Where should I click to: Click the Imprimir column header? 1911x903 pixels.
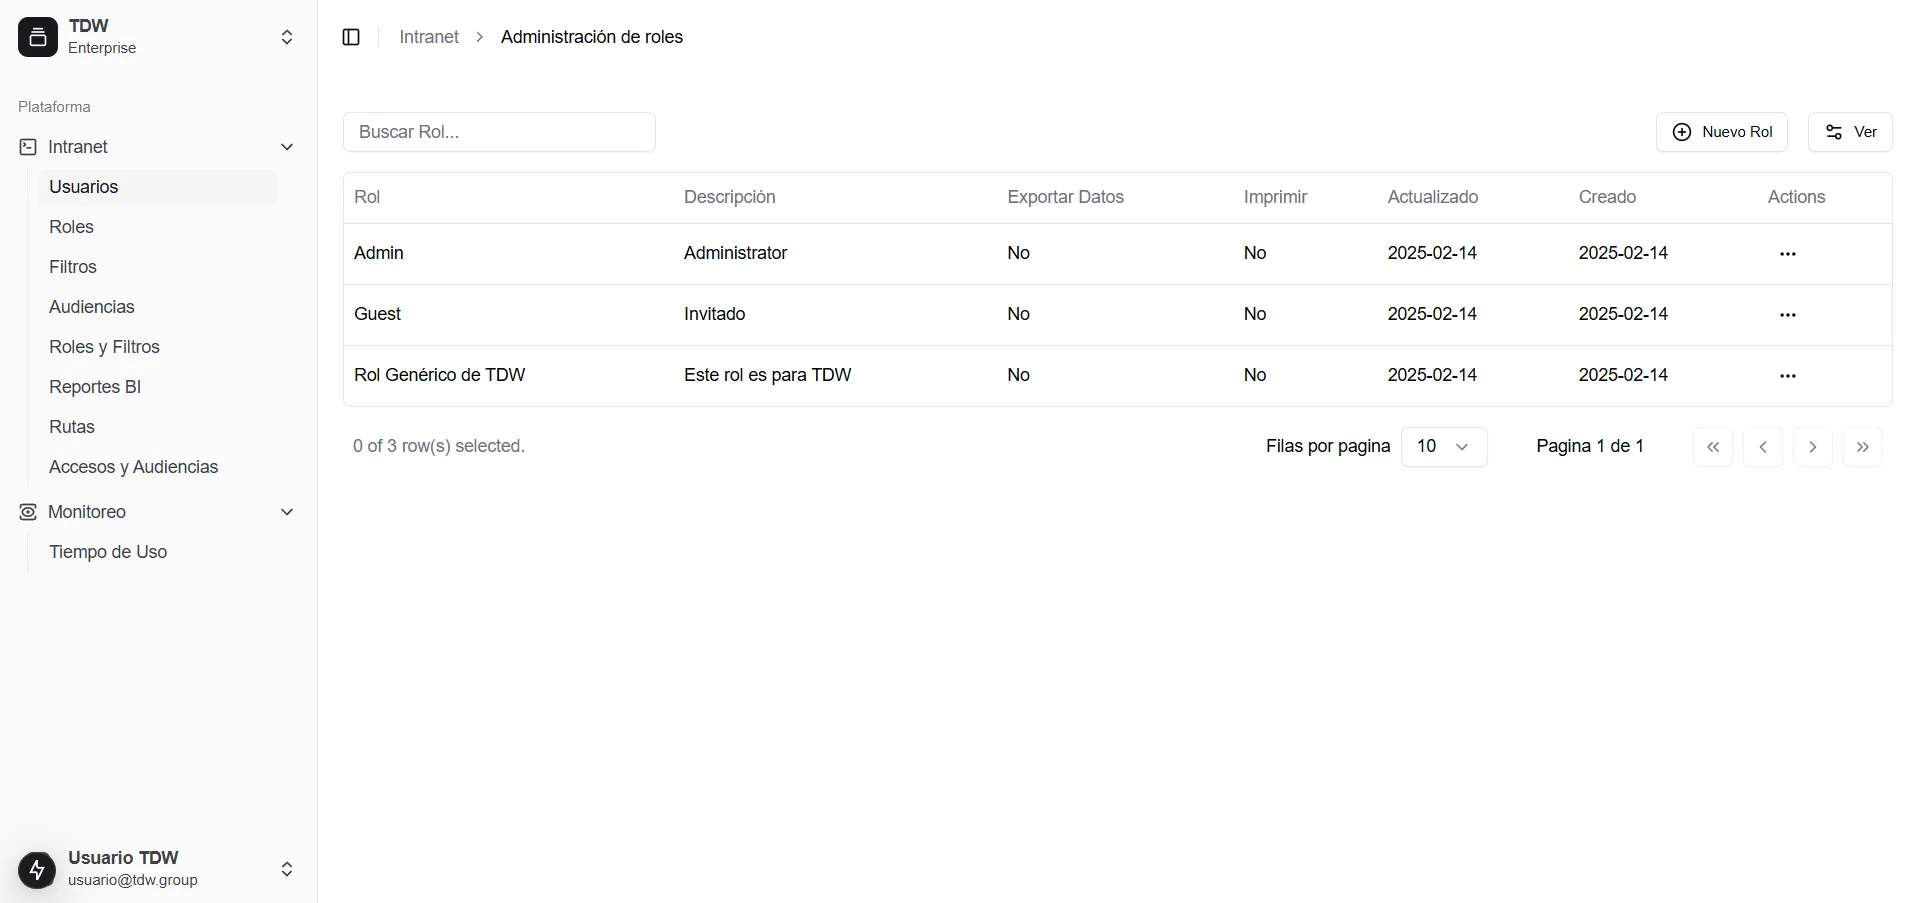[x=1276, y=197]
